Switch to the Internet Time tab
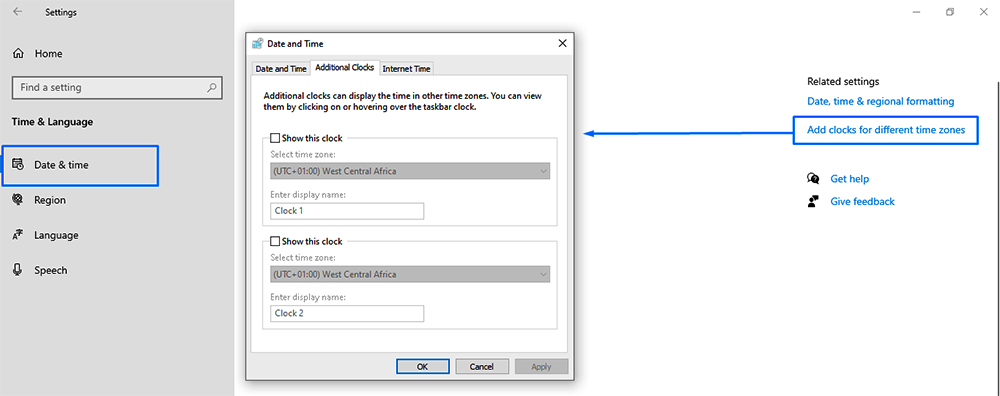The height and width of the screenshot is (396, 1000). pyautogui.click(x=406, y=69)
